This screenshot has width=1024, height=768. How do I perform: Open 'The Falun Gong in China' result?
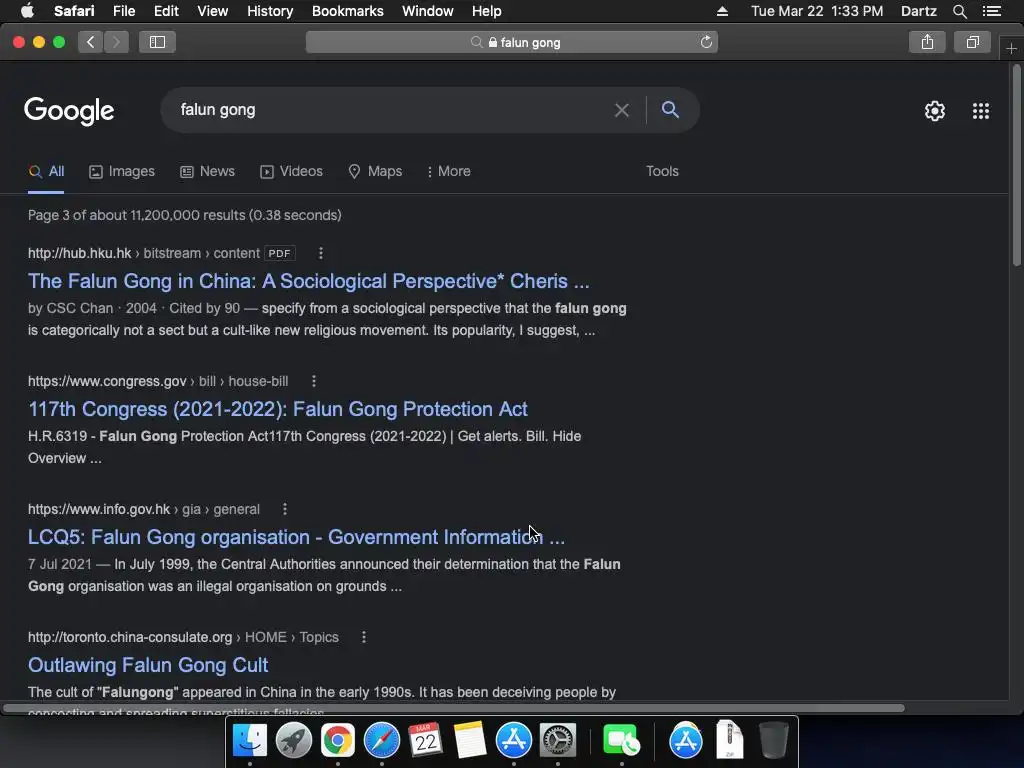308,281
